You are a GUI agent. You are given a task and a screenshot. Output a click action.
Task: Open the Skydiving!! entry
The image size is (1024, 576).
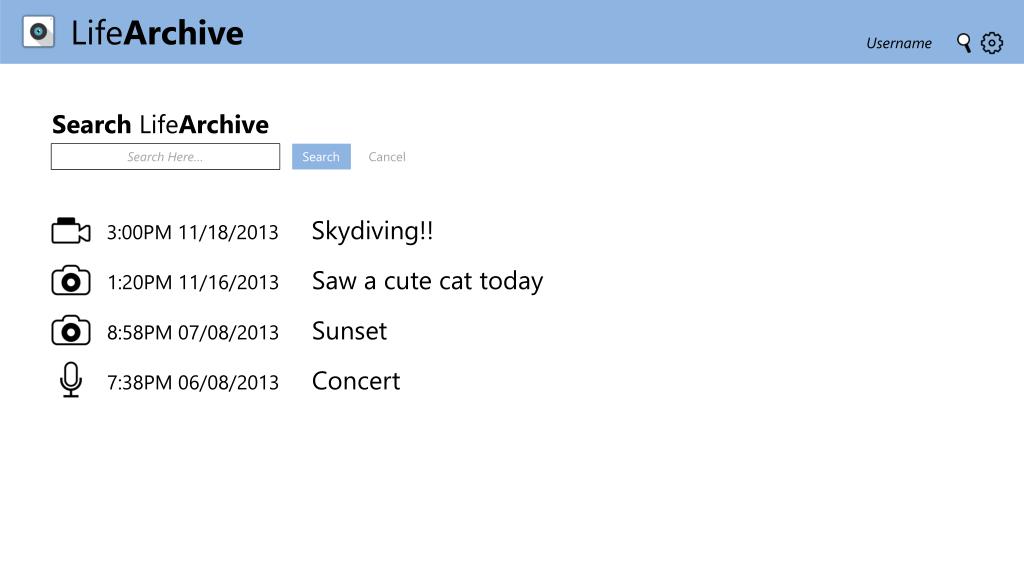click(x=372, y=231)
